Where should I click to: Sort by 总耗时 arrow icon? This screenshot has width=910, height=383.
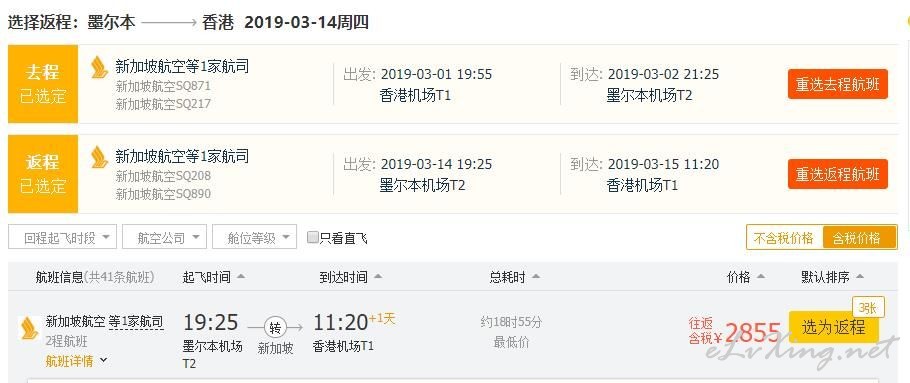[535, 277]
